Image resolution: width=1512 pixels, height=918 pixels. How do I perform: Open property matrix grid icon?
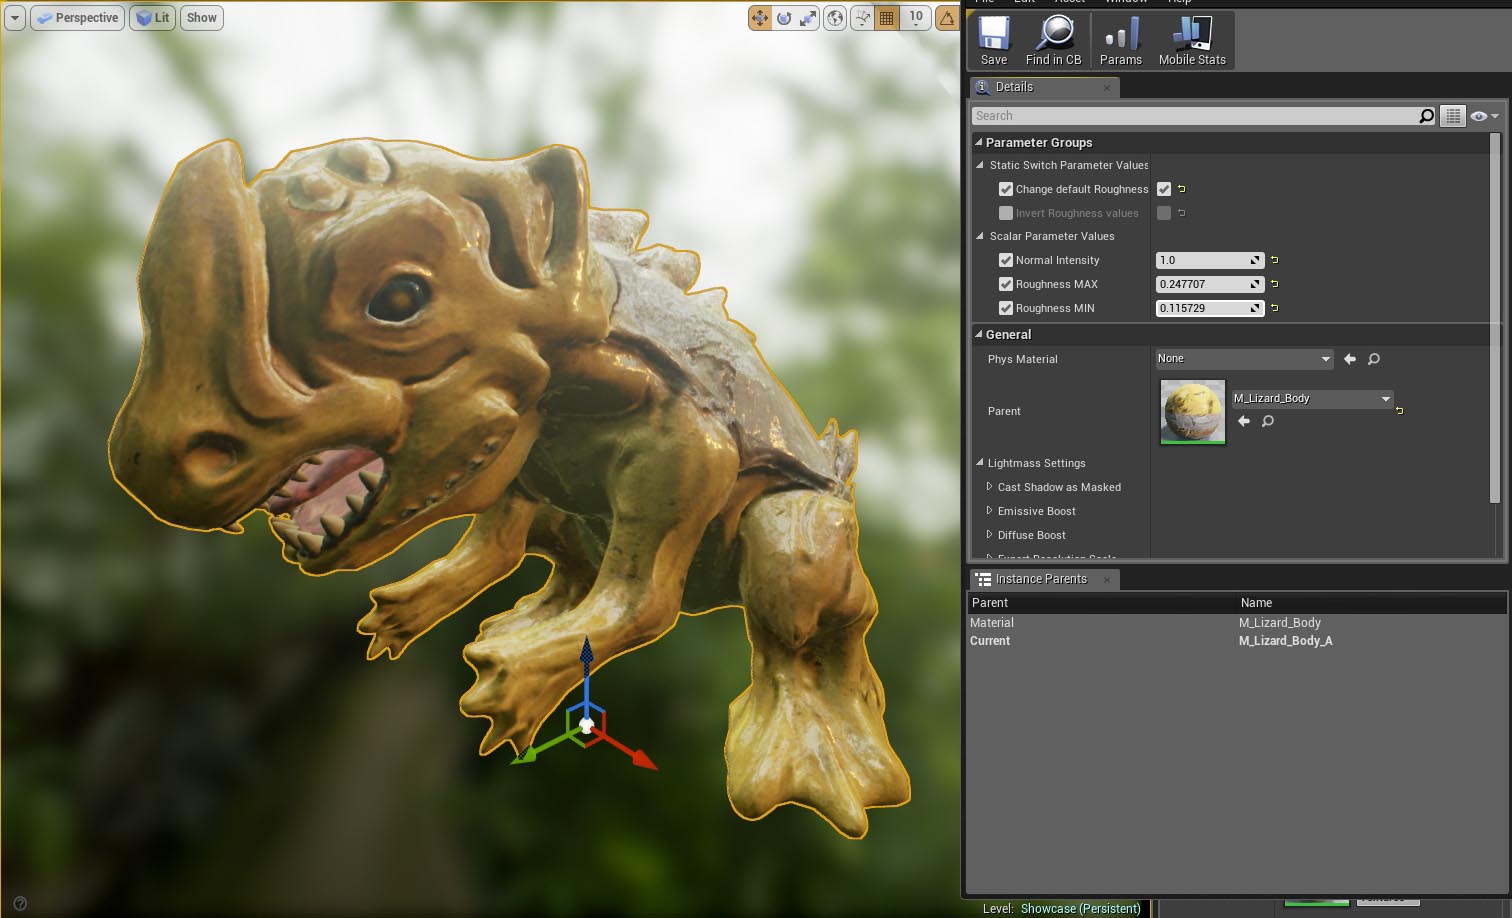[1453, 116]
